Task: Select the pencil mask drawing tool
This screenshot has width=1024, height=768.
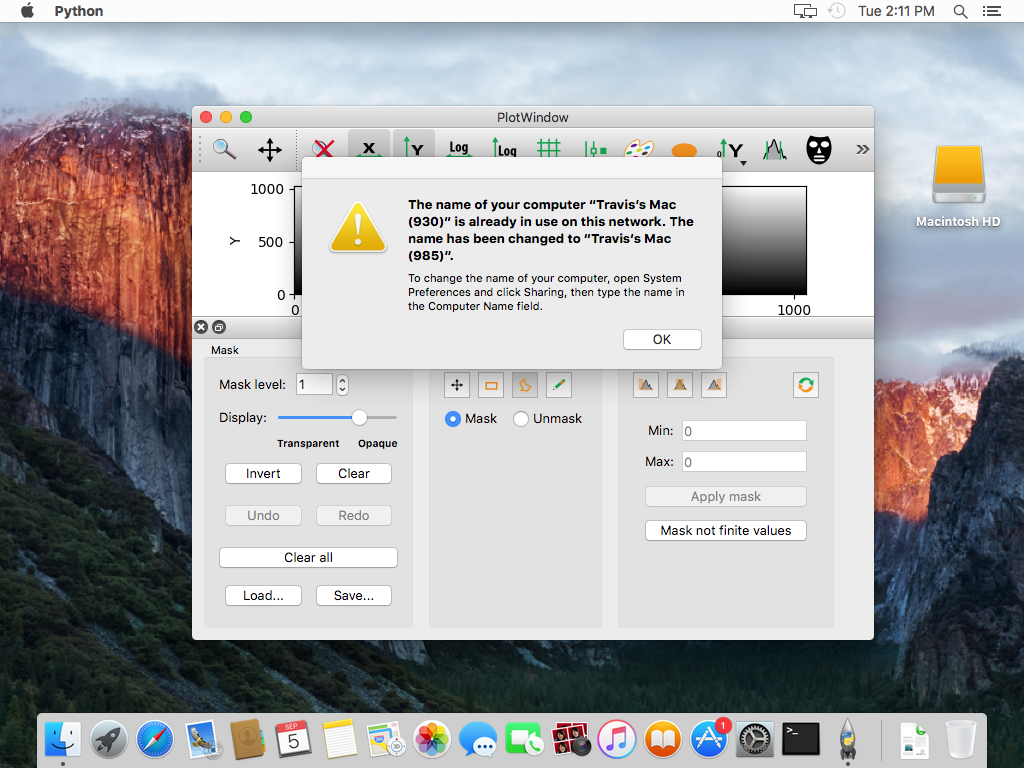Action: tap(559, 385)
